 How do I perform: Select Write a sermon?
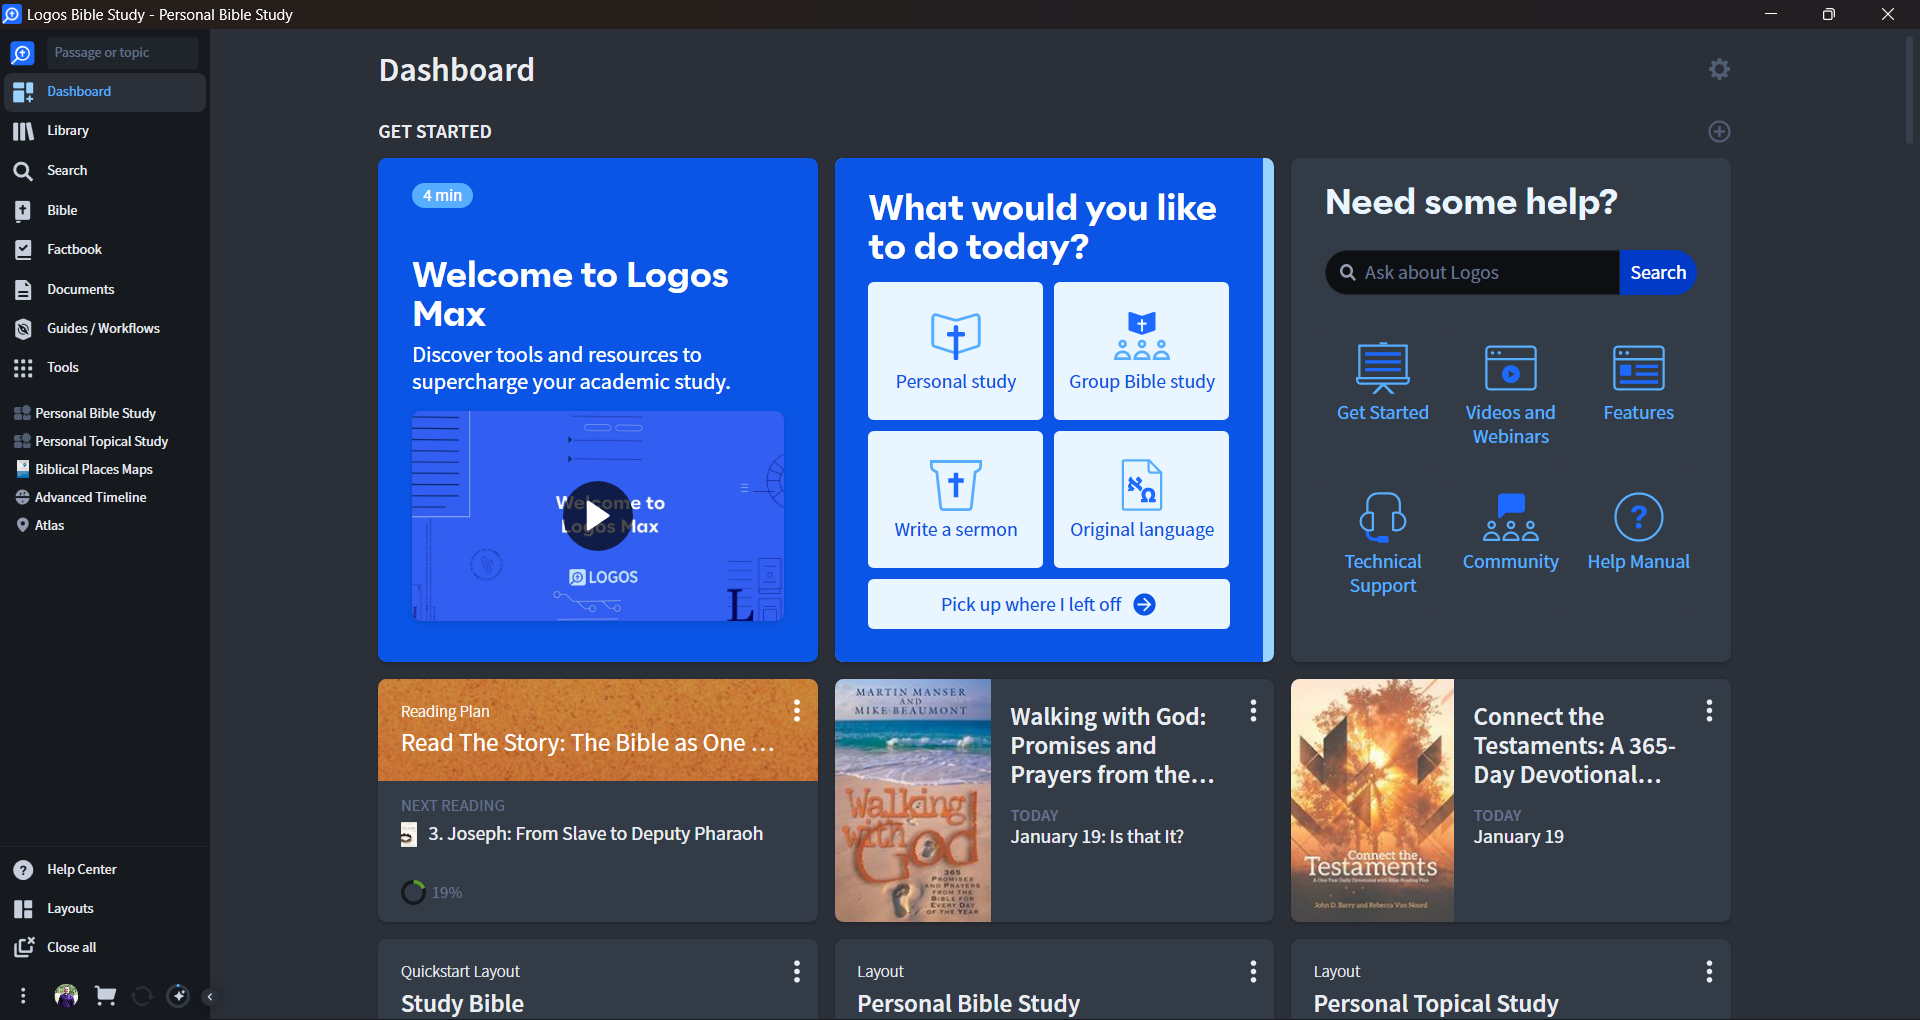(x=955, y=499)
